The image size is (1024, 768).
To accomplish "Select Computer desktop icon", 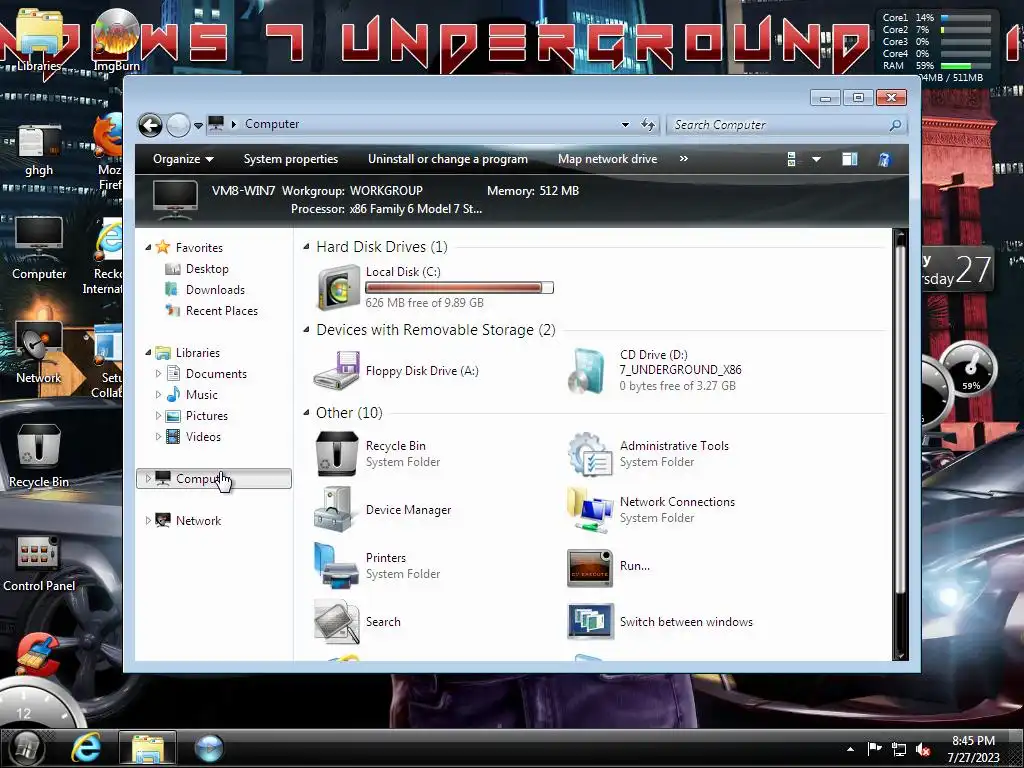I will click(39, 248).
